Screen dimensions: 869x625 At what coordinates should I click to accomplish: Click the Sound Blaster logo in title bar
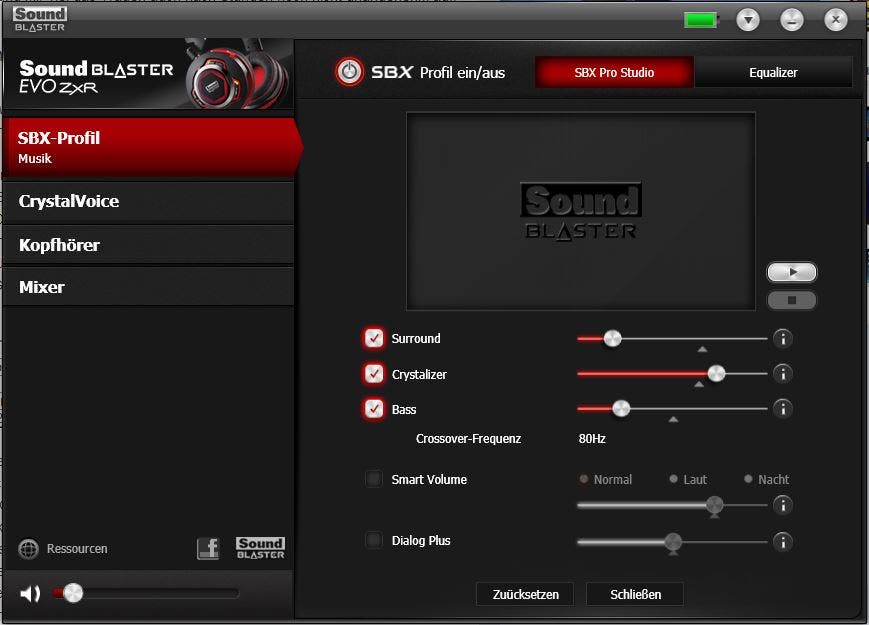40,19
